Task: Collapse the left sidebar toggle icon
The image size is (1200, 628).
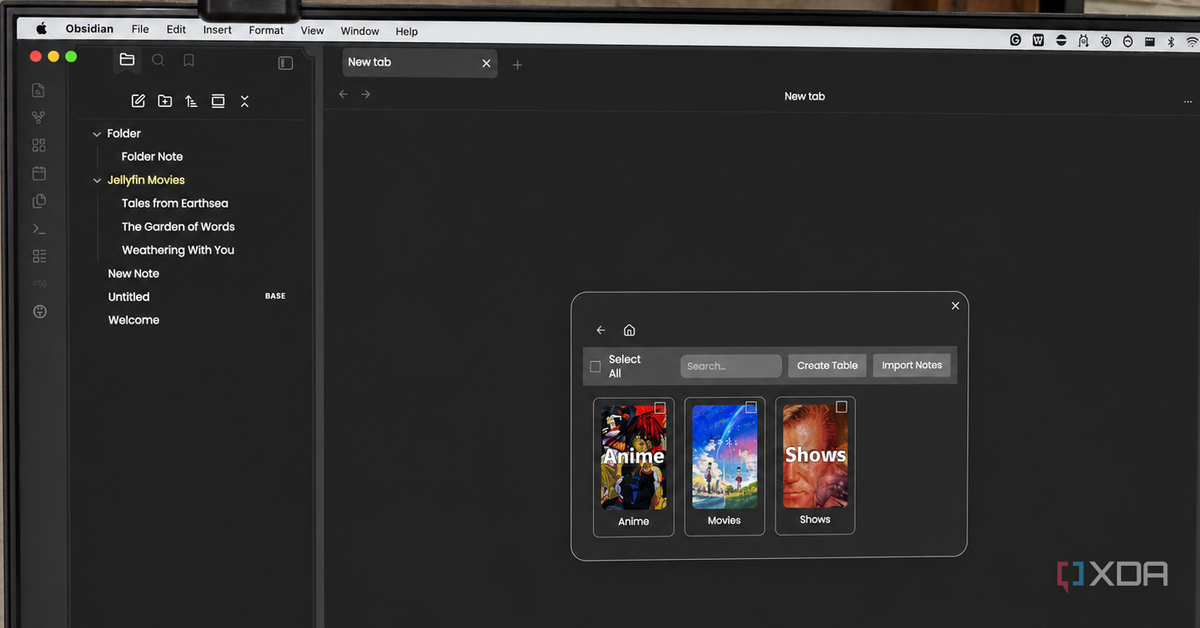Action: tap(285, 63)
